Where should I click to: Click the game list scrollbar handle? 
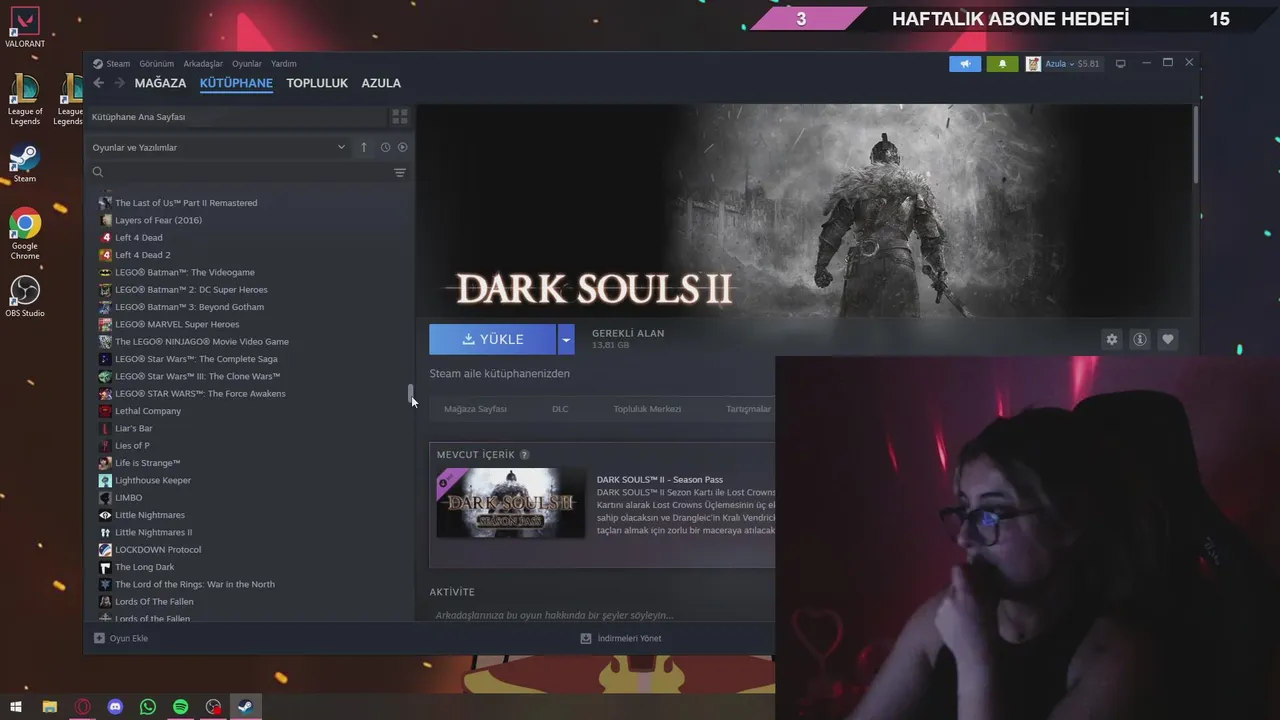(409, 394)
